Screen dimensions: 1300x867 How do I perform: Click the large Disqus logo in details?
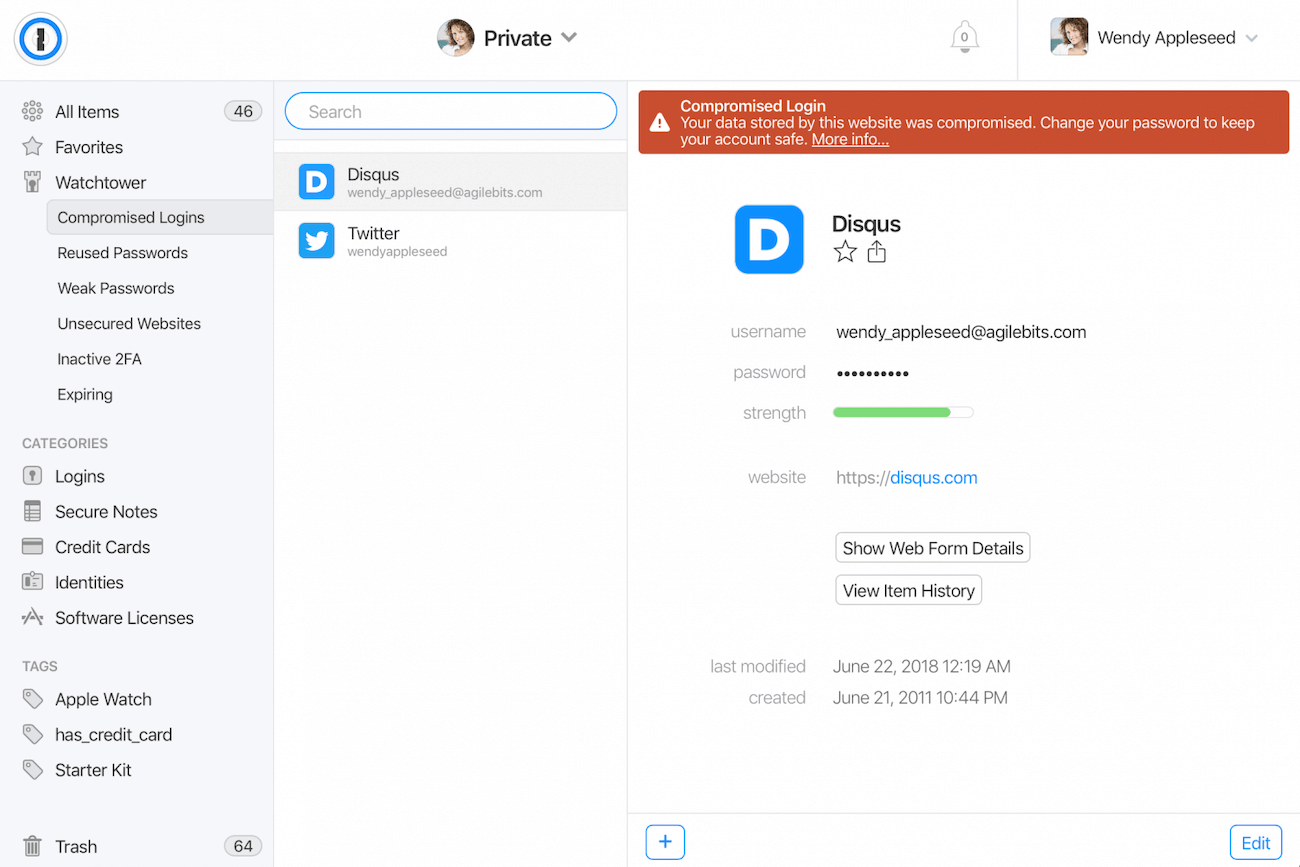click(769, 240)
